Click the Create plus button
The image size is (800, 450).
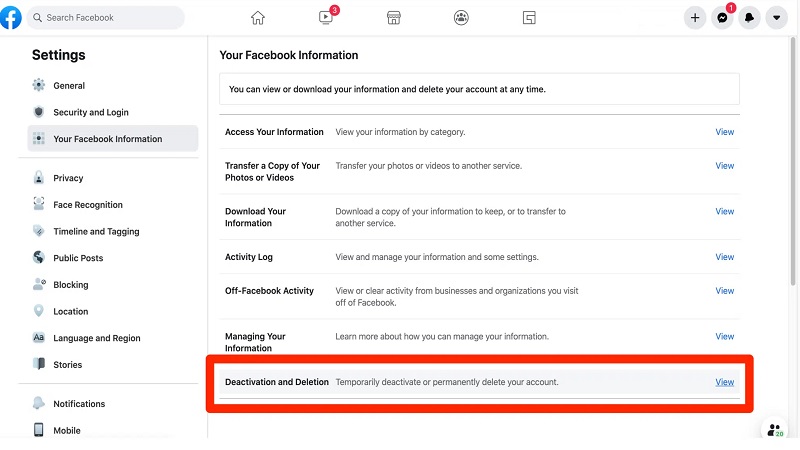click(695, 18)
